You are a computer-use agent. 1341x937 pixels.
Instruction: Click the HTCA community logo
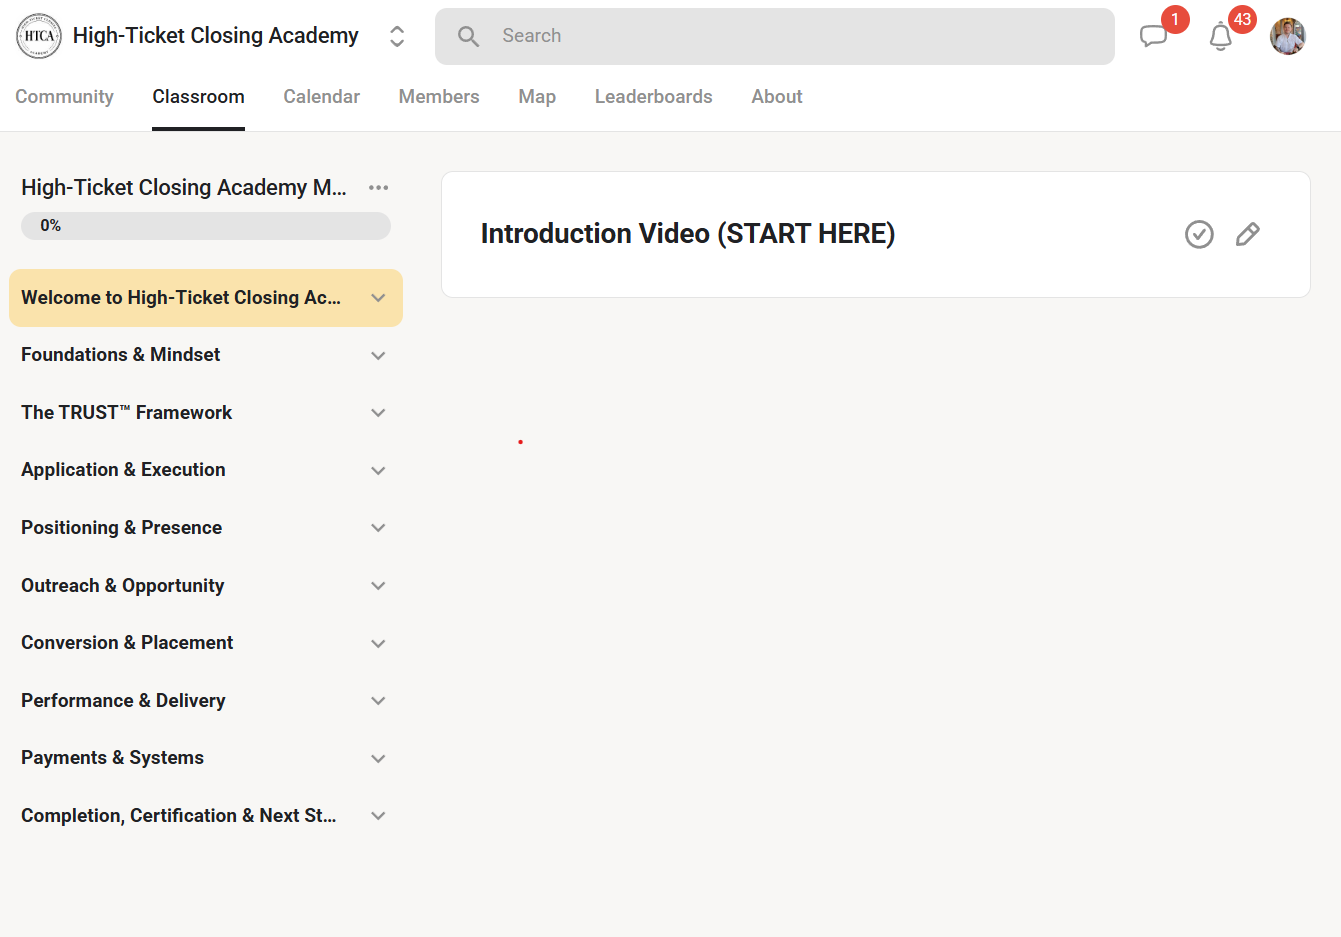(x=39, y=36)
